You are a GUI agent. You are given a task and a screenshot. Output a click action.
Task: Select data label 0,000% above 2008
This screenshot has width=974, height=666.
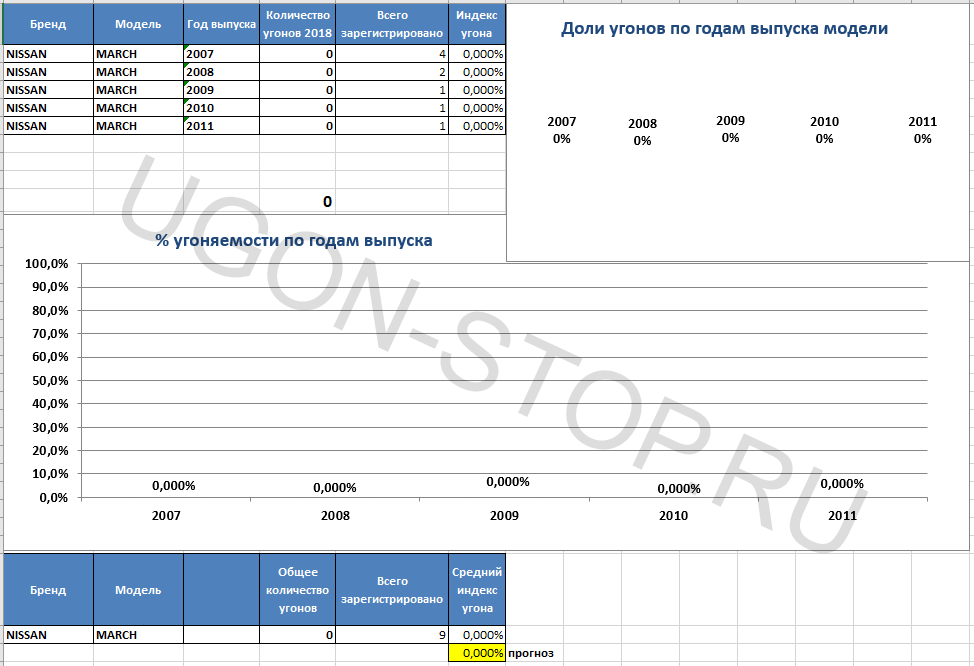[x=335, y=488]
